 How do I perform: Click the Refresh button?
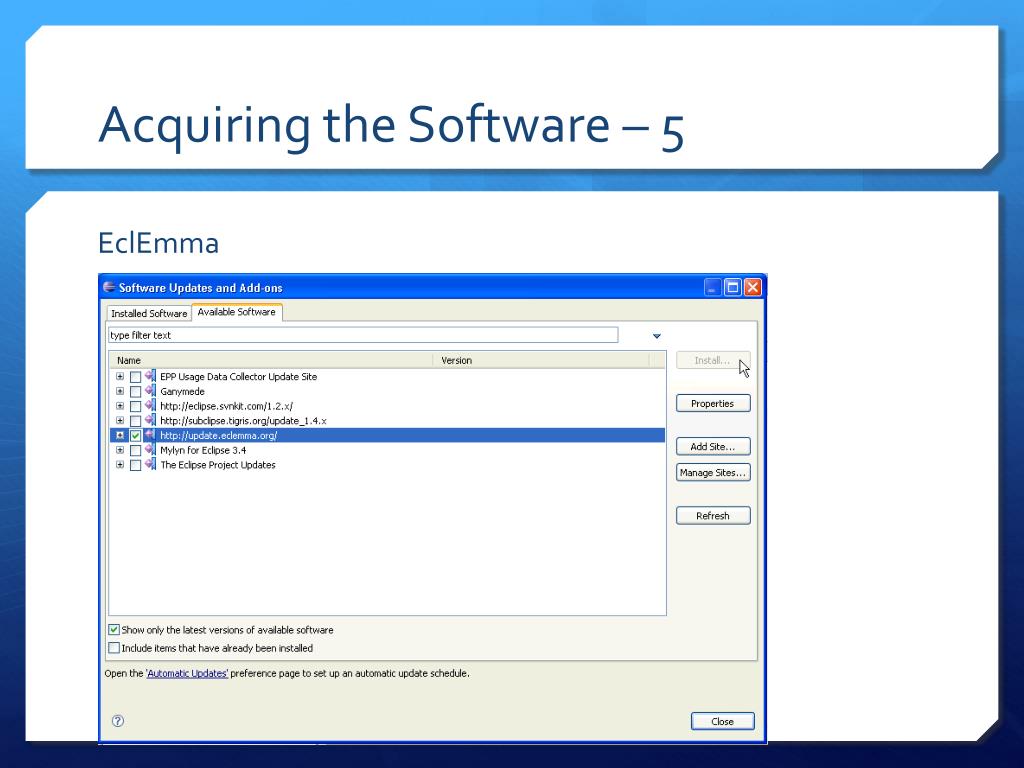pyautogui.click(x=712, y=516)
